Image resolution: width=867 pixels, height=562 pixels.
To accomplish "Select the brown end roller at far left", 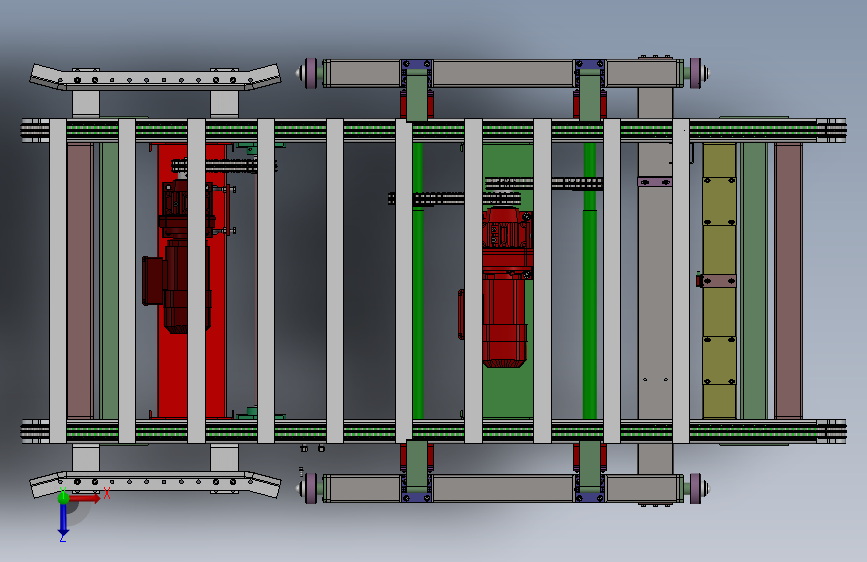I will (80, 281).
